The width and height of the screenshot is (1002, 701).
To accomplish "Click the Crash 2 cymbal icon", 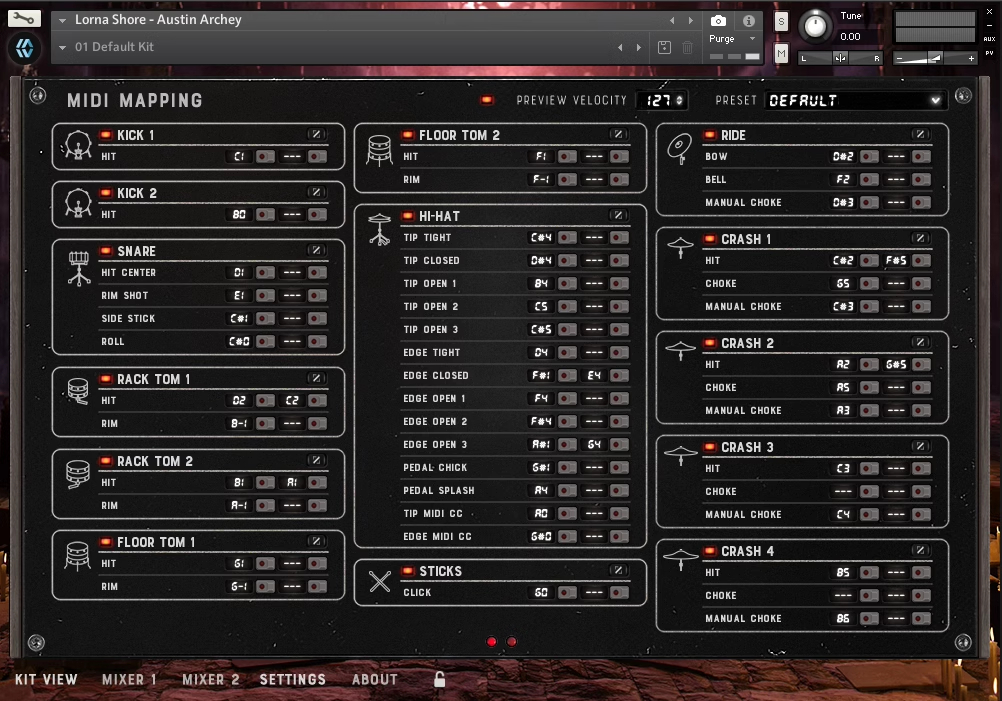I will point(680,350).
